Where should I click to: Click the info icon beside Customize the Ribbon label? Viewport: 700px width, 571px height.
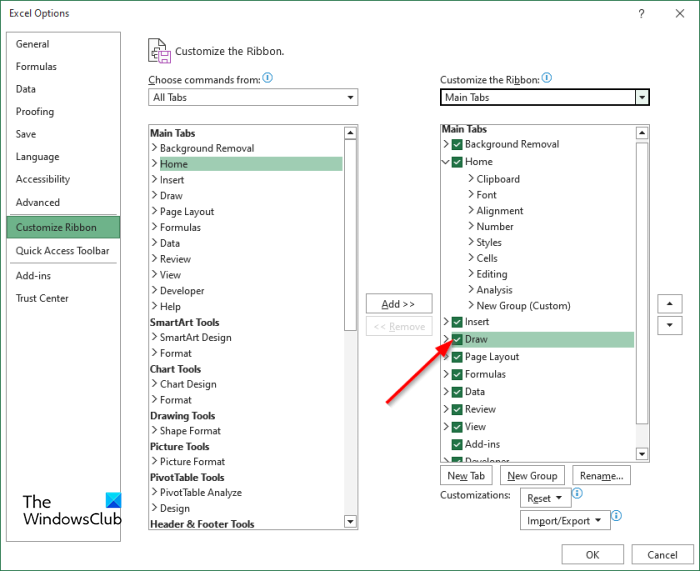tap(546, 78)
